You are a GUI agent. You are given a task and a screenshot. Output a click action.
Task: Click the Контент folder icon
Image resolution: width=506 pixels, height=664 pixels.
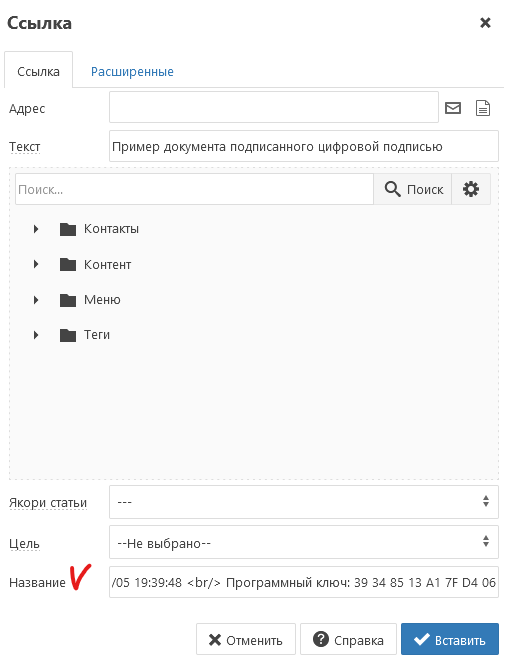click(x=68, y=265)
